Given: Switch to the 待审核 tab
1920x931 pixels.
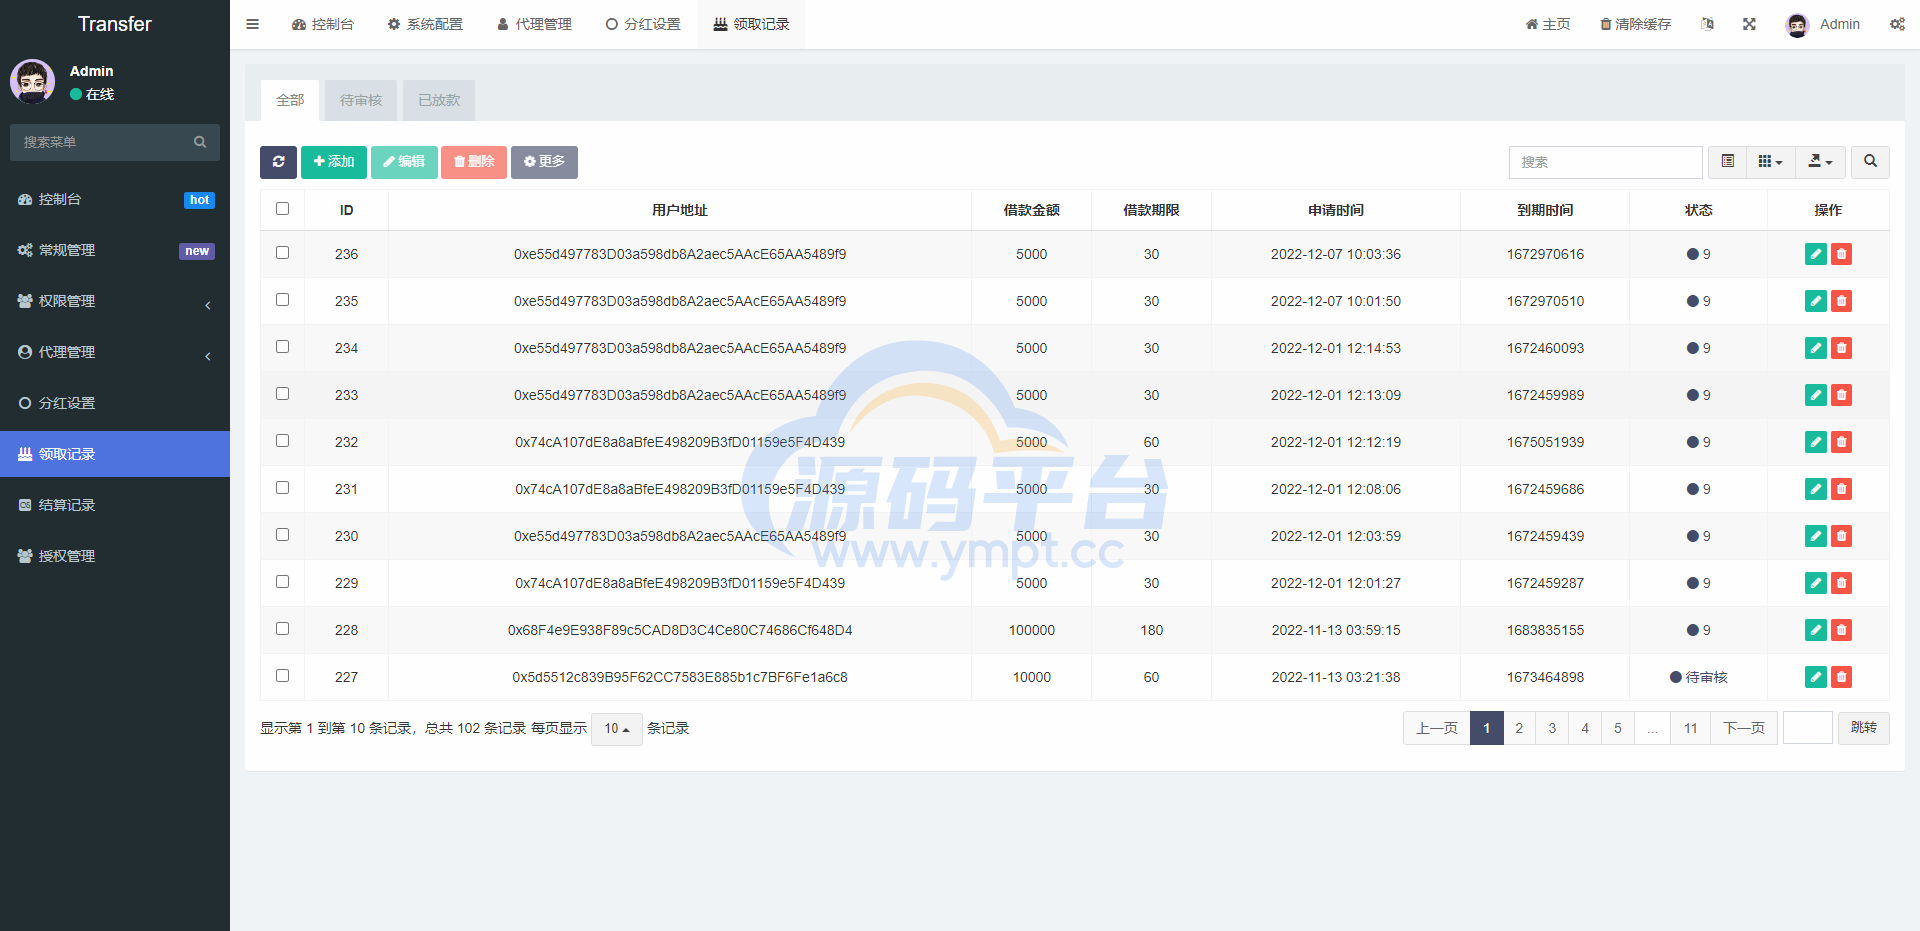Looking at the screenshot, I should tap(361, 100).
